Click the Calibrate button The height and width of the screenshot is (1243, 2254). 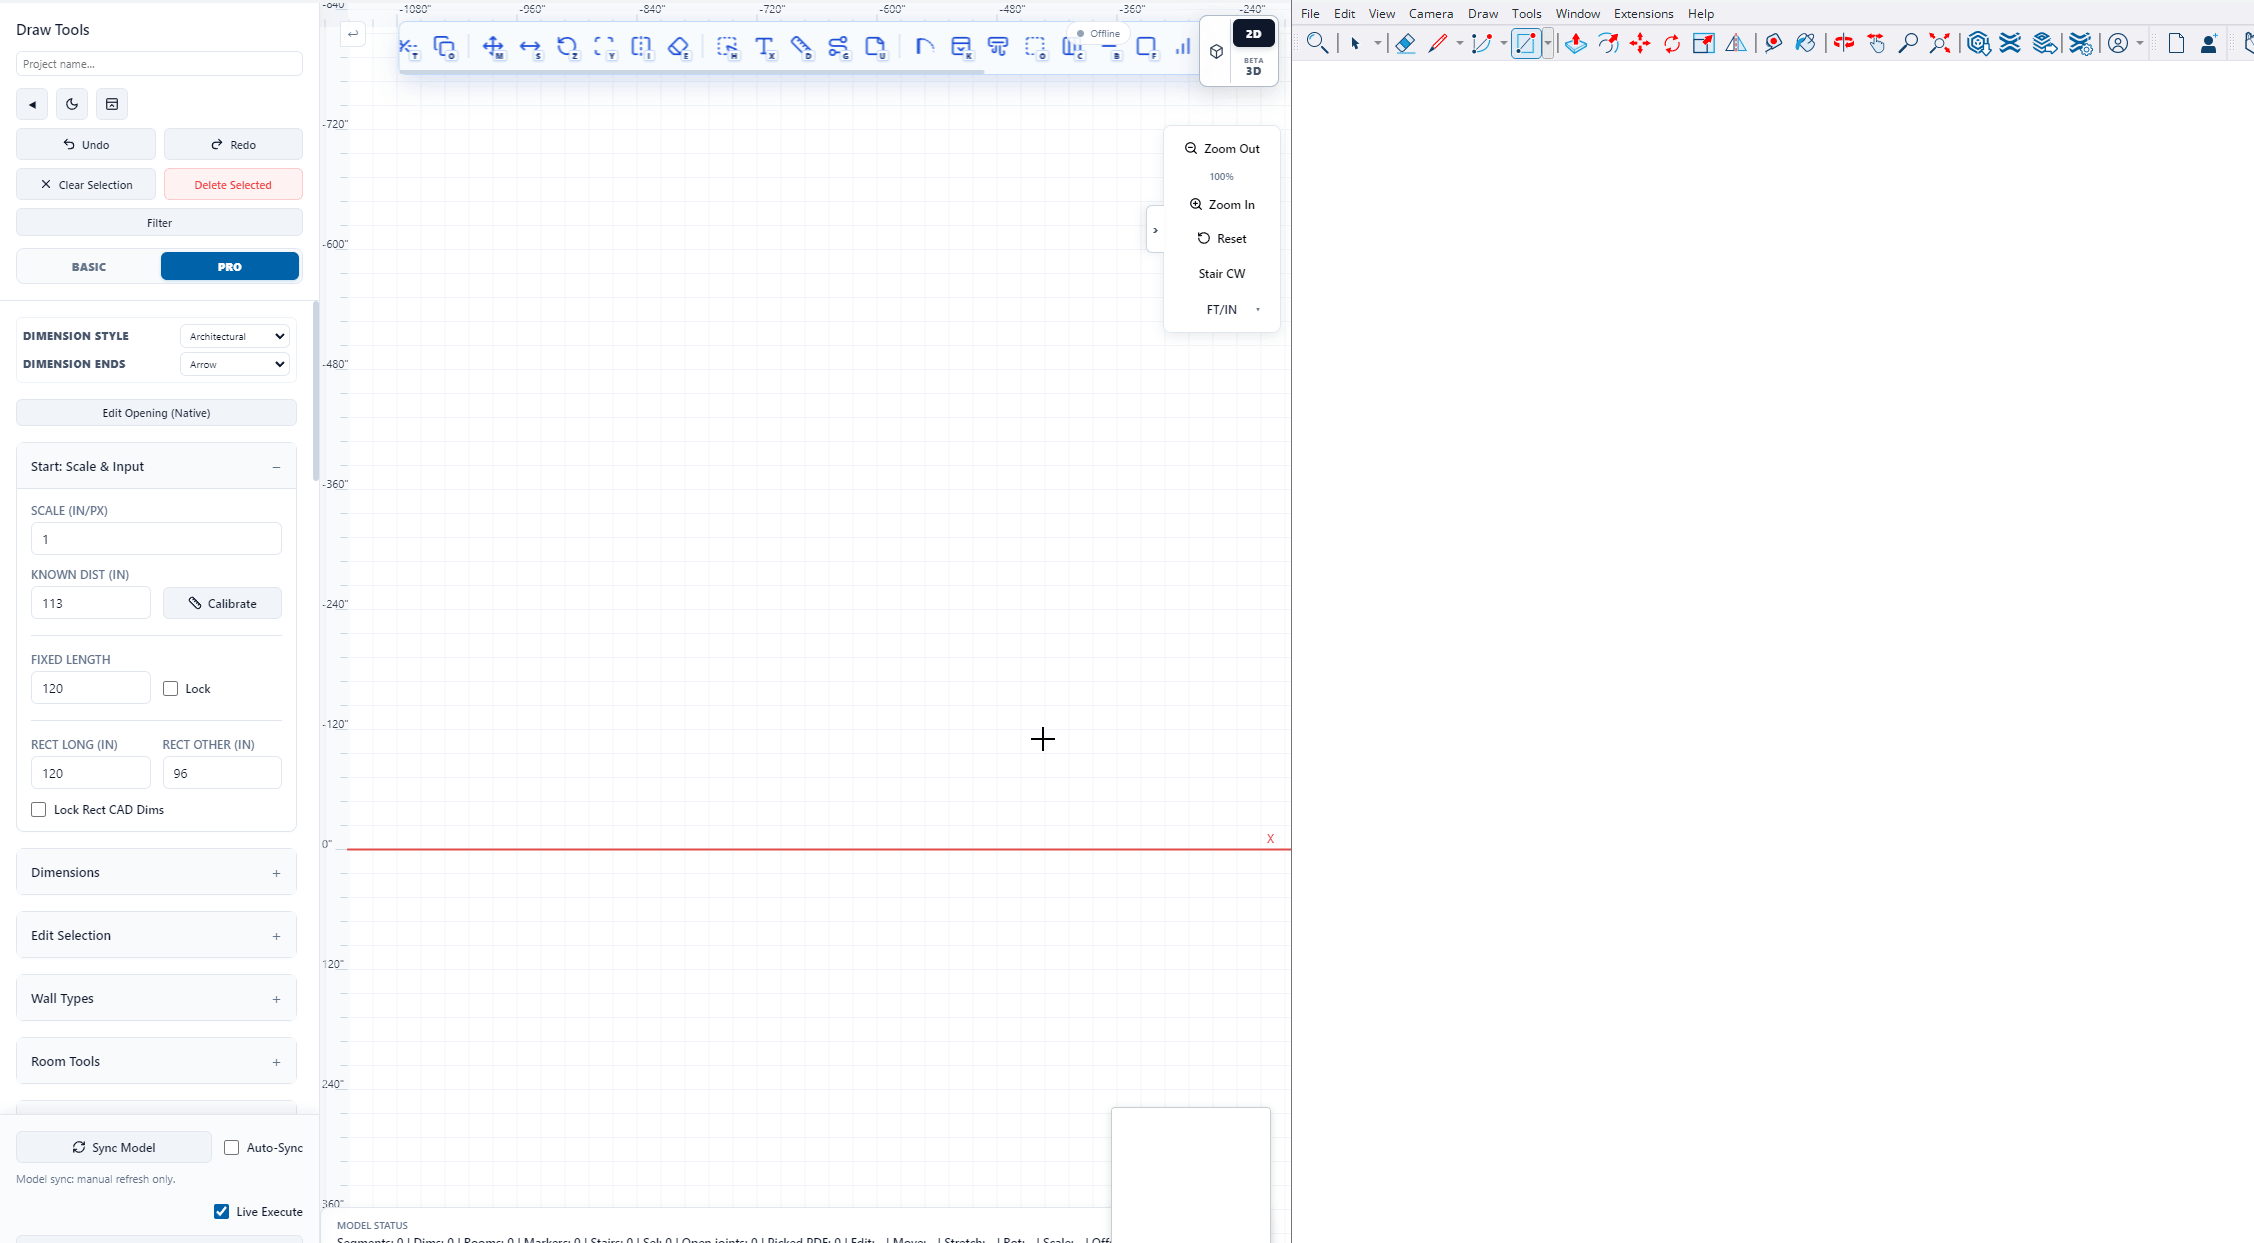click(222, 603)
